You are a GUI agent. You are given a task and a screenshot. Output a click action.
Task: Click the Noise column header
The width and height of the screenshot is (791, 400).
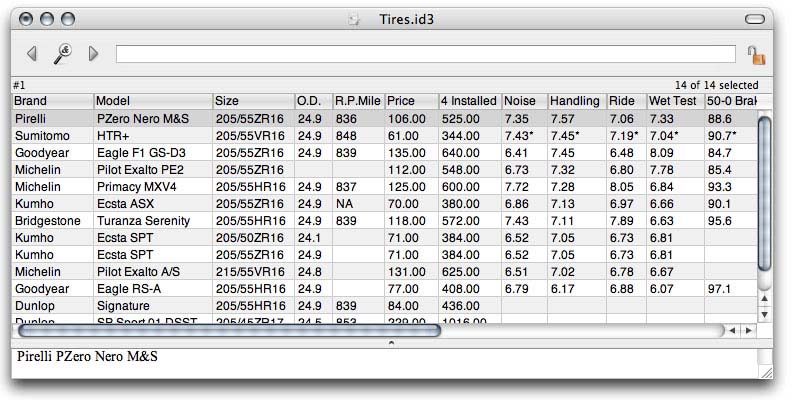[x=525, y=101]
